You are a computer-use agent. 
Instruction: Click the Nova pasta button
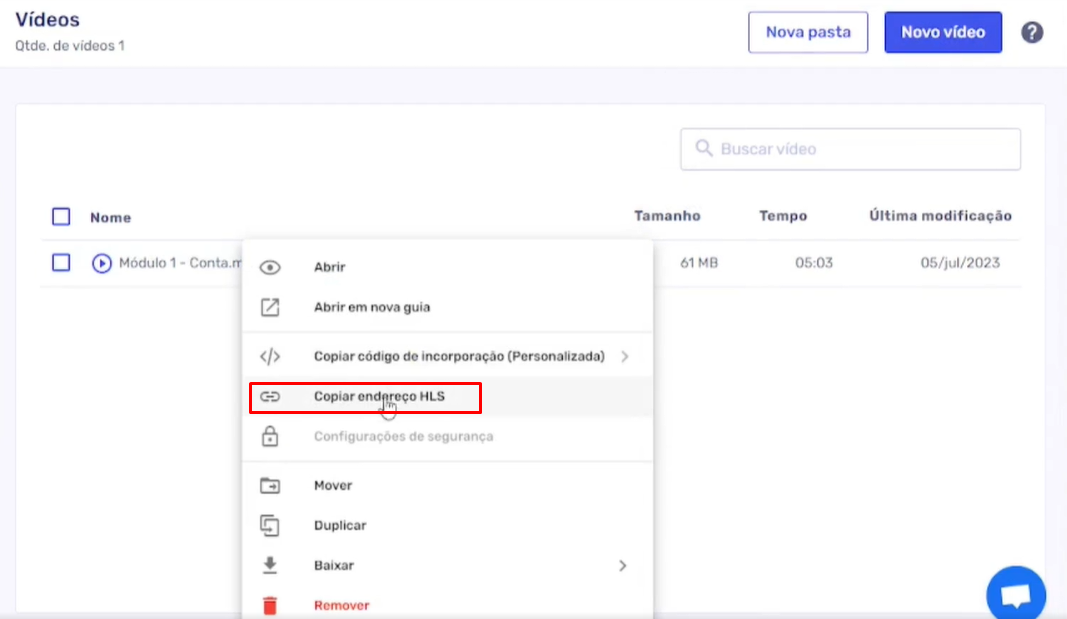[808, 32]
